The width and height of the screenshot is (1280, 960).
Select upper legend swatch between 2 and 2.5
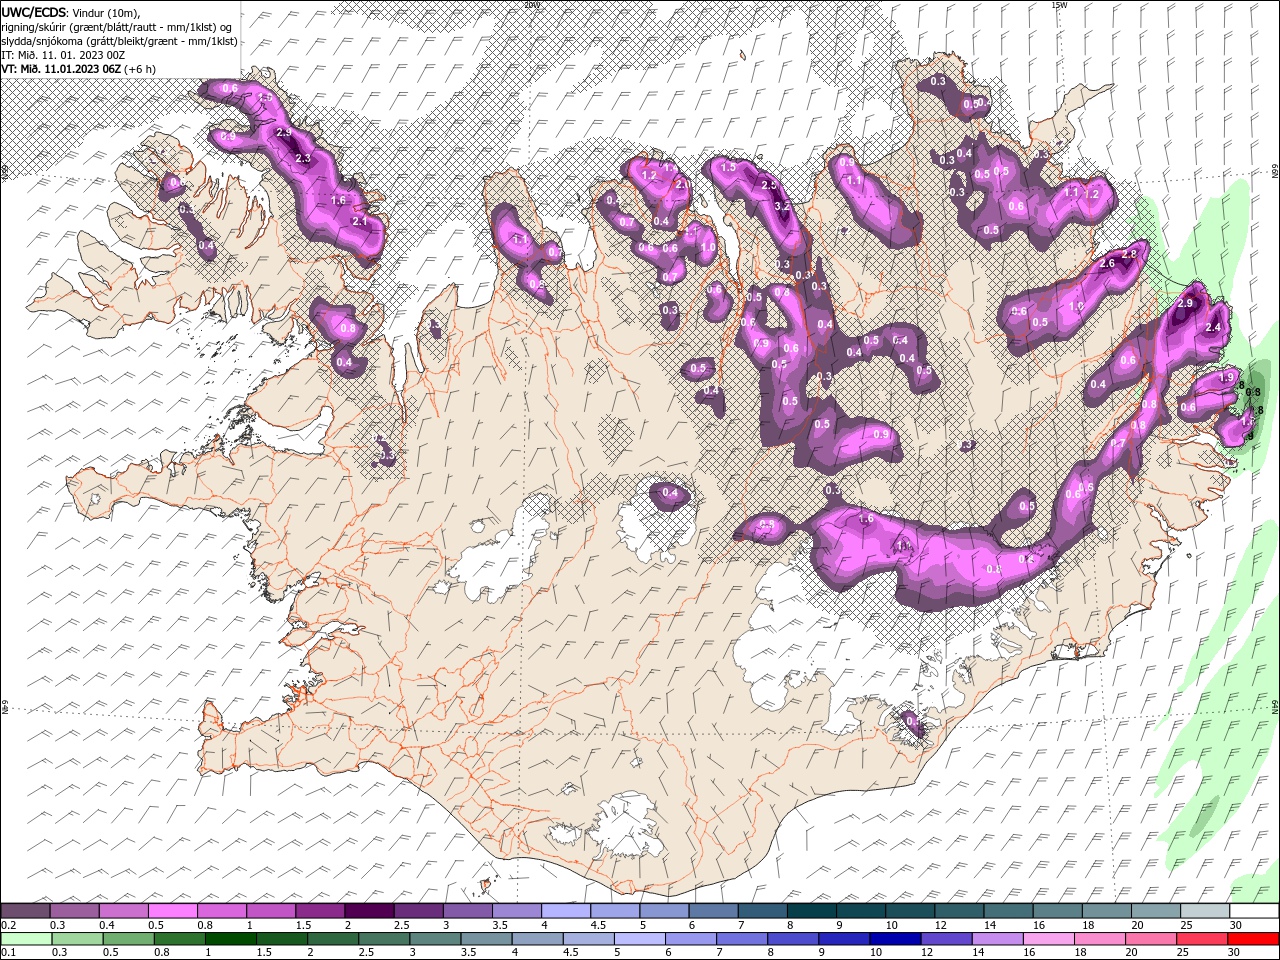click(x=369, y=911)
